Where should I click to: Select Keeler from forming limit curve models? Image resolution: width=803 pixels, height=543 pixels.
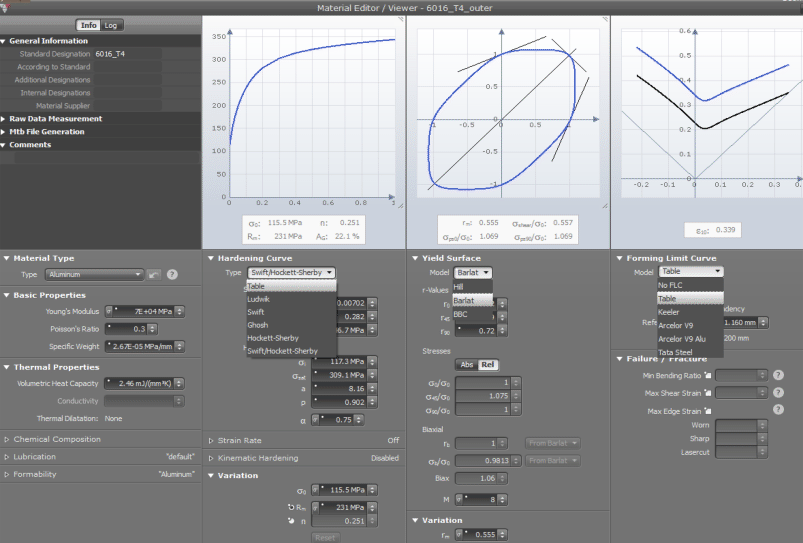[x=669, y=312]
